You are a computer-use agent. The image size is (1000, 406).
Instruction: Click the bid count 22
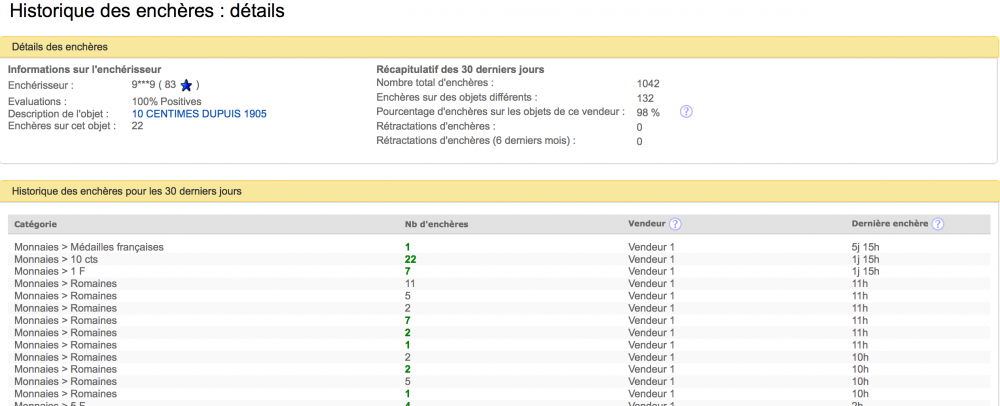pyautogui.click(x=410, y=259)
